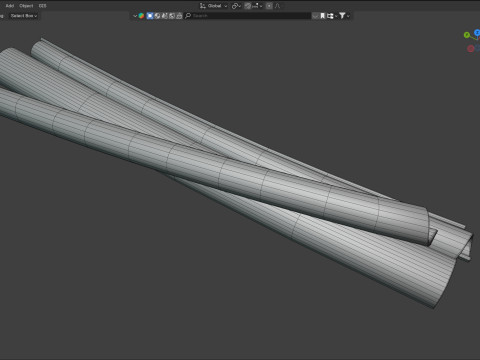The image size is (480, 360).
Task: Open the Add menu
Action: tap(10, 6)
